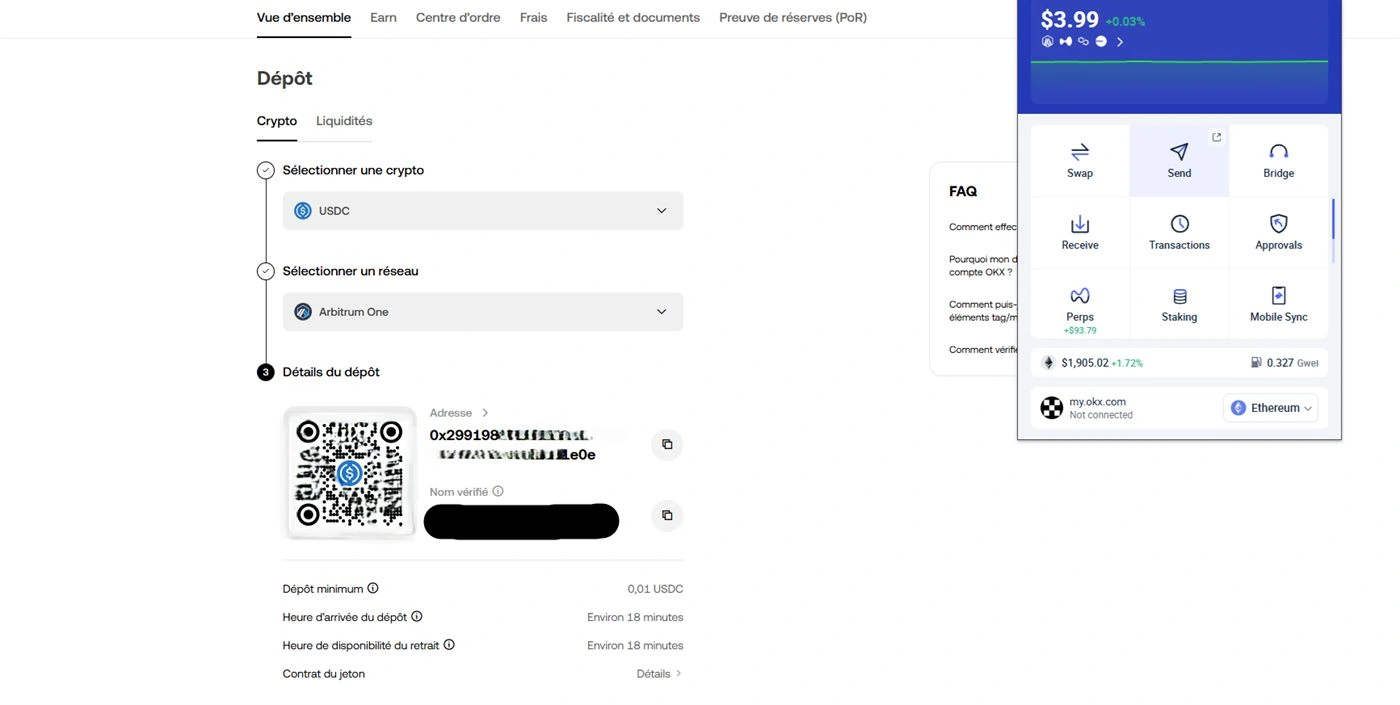
Task: Click the 0,01 USDC minimum value
Action: [655, 589]
